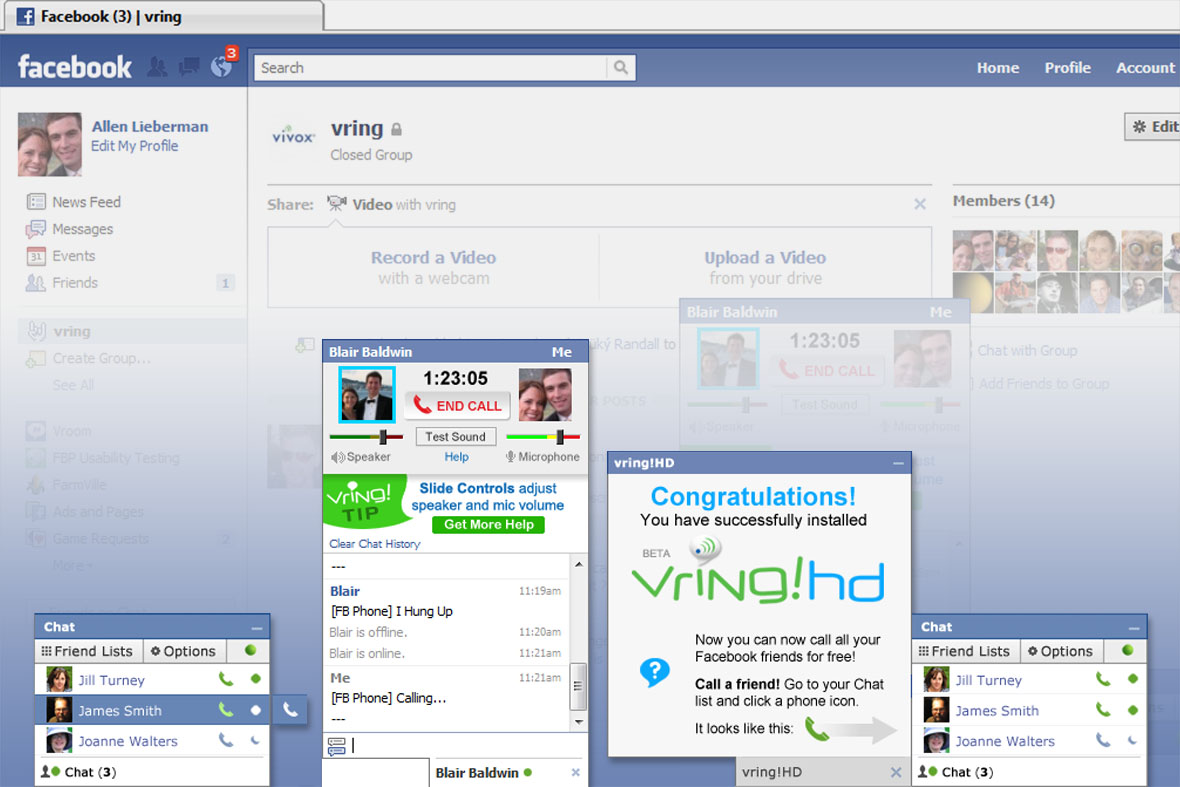Call Jill Turney via phone icon in right Chat panel

pos(1103,679)
